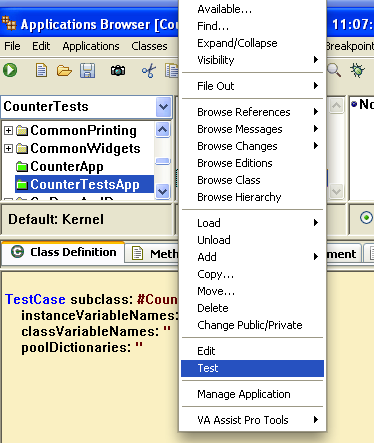Choose Delete from the context menu
Image resolution: width=374 pixels, height=443 pixels.
(x=252, y=308)
